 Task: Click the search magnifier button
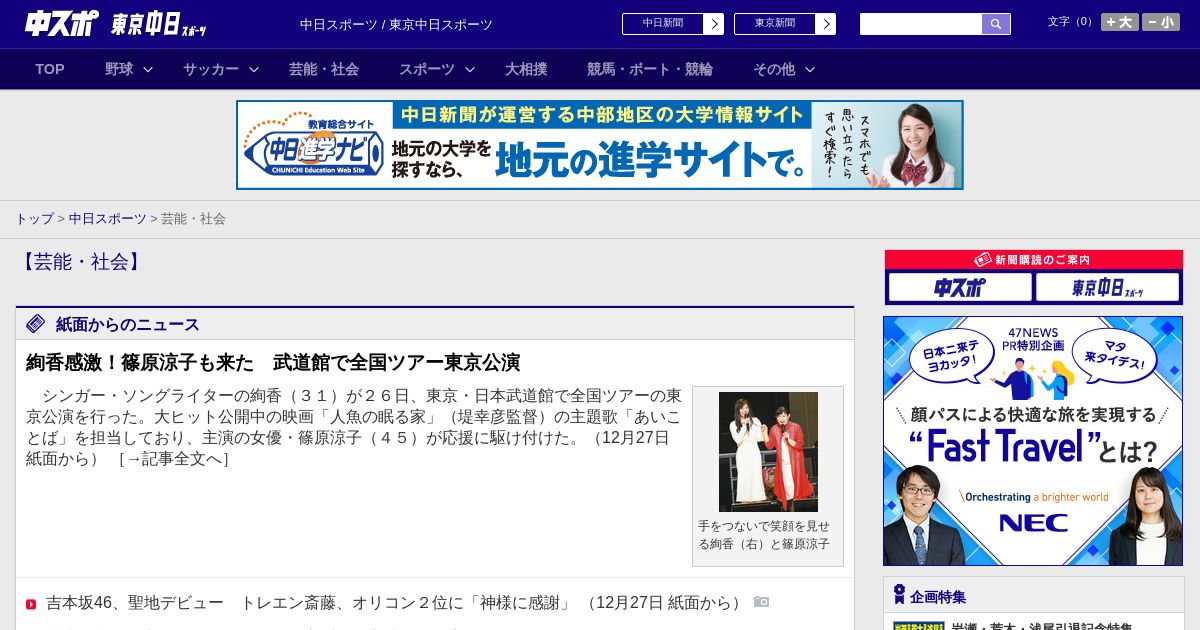996,24
